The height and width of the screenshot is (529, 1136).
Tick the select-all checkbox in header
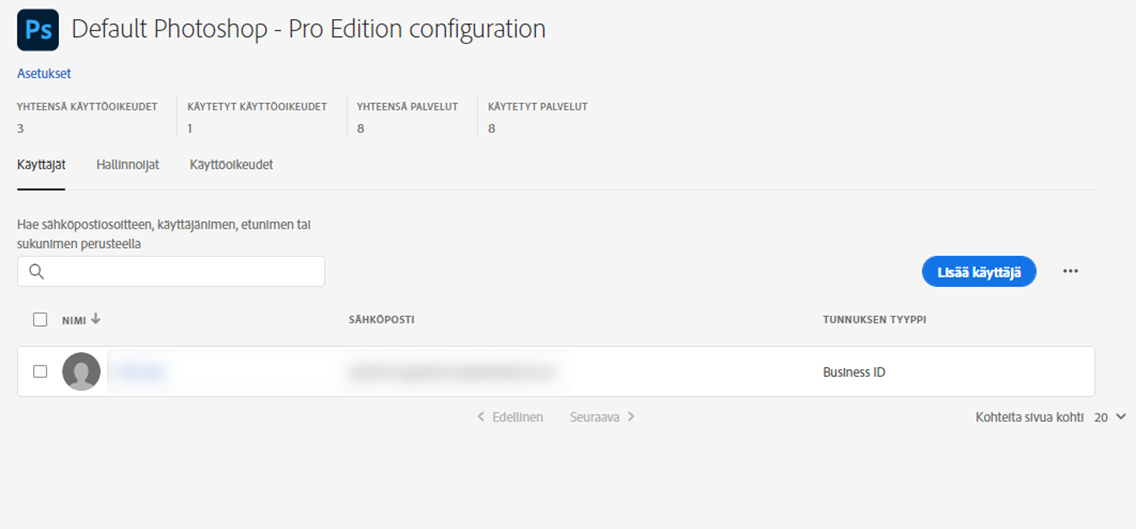click(x=40, y=320)
